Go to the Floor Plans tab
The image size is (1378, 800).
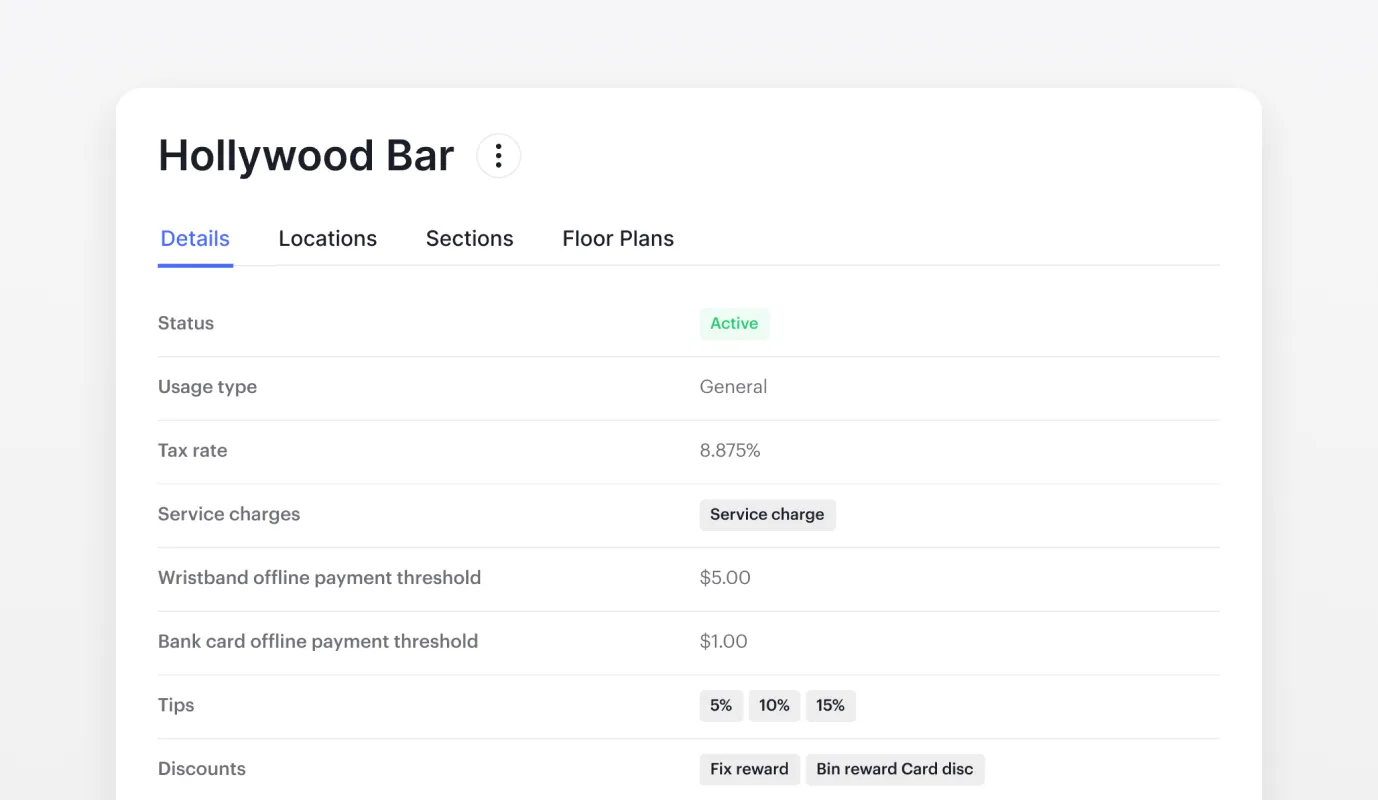(618, 239)
